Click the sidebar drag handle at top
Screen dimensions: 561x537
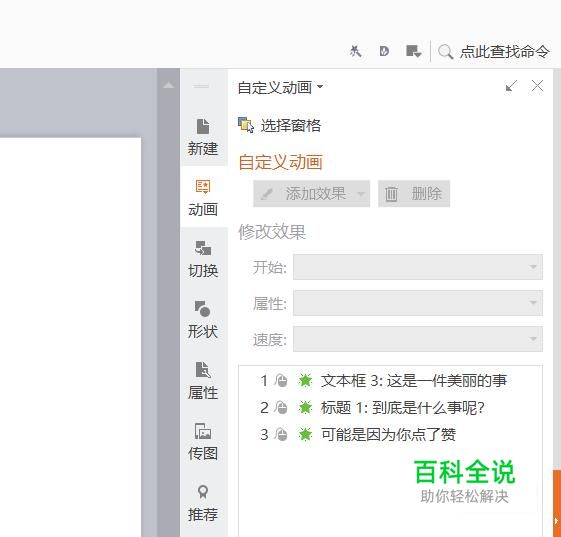[201, 86]
